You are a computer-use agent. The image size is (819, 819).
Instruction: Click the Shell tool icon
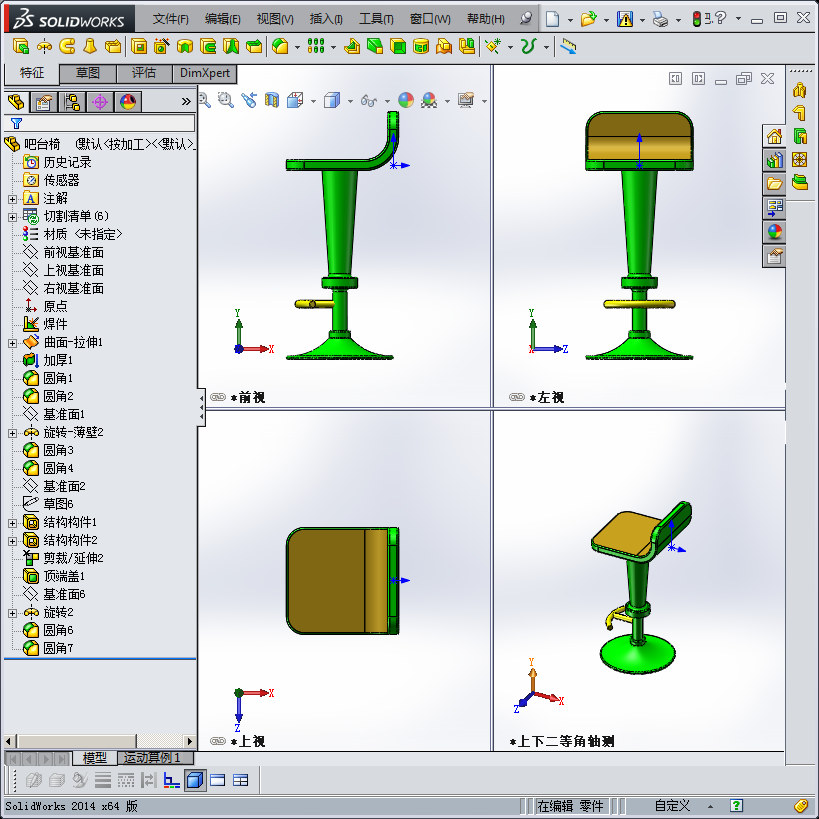coord(398,47)
